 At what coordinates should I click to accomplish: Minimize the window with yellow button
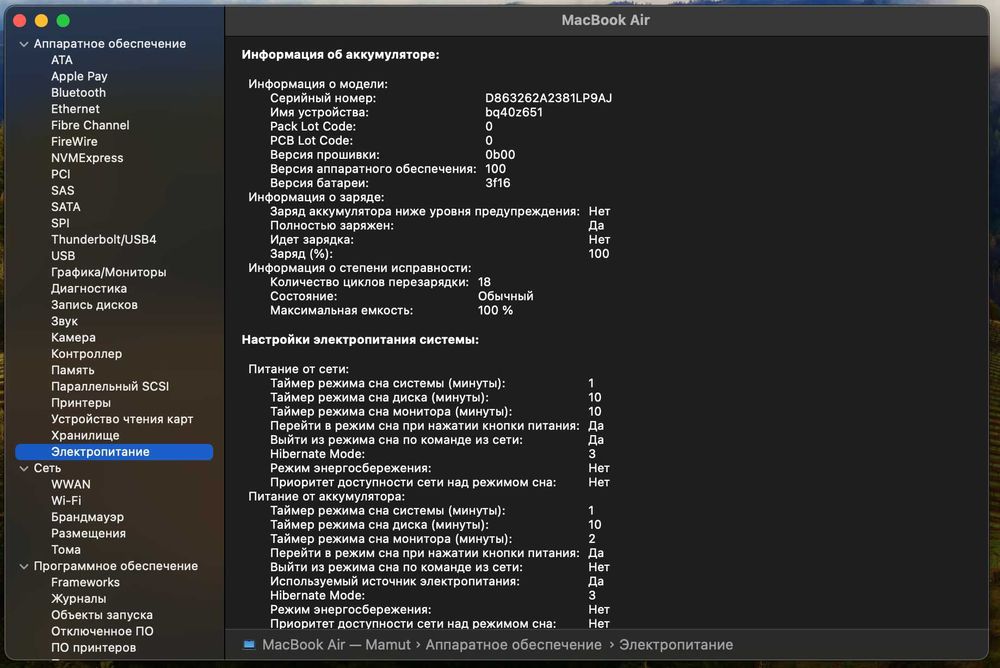(41, 21)
